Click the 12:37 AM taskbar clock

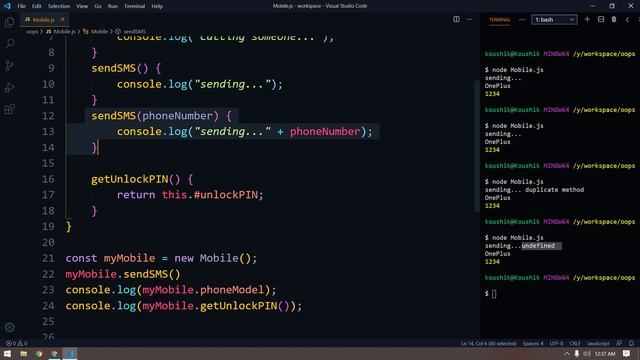coord(605,353)
